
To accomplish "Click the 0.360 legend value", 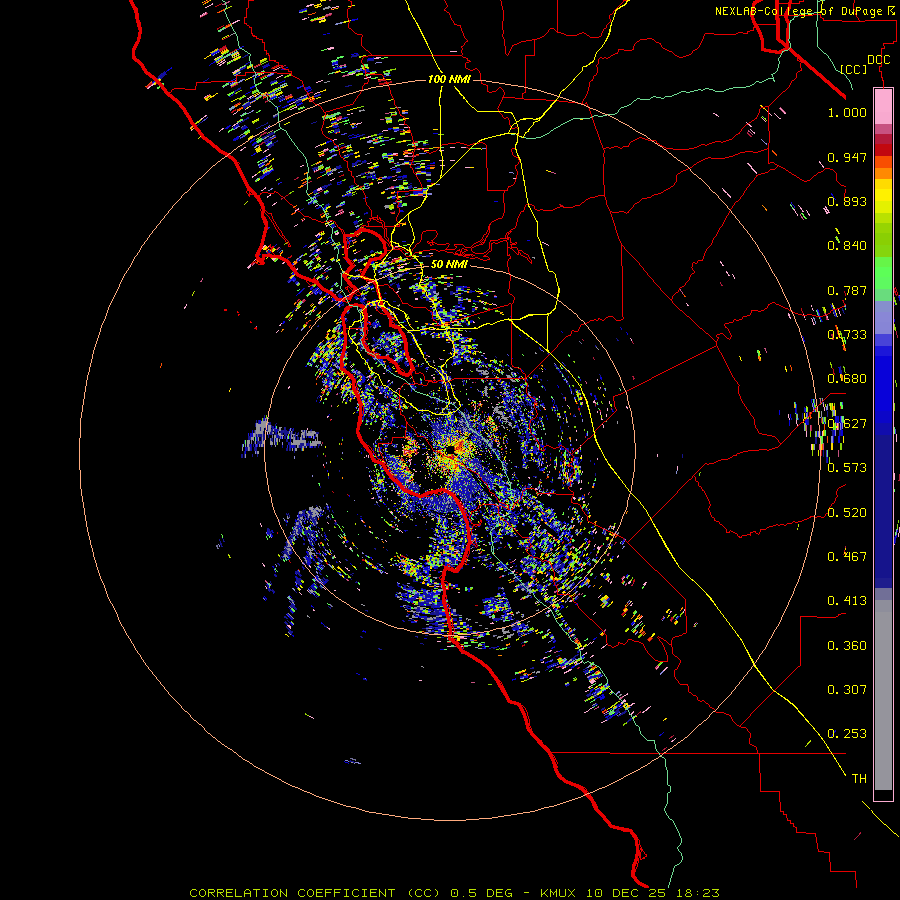I will (847, 646).
